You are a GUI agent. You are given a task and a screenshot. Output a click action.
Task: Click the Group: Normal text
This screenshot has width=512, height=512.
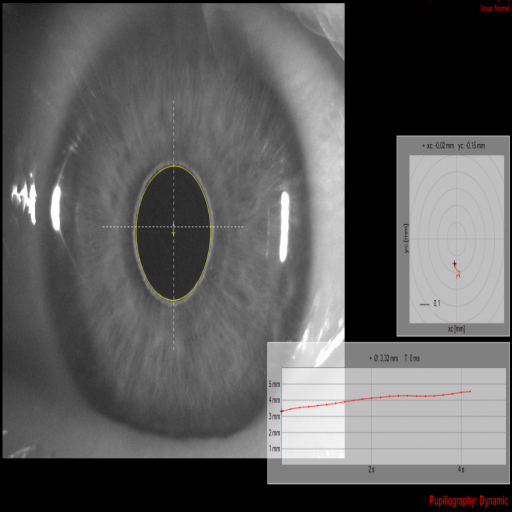click(494, 8)
